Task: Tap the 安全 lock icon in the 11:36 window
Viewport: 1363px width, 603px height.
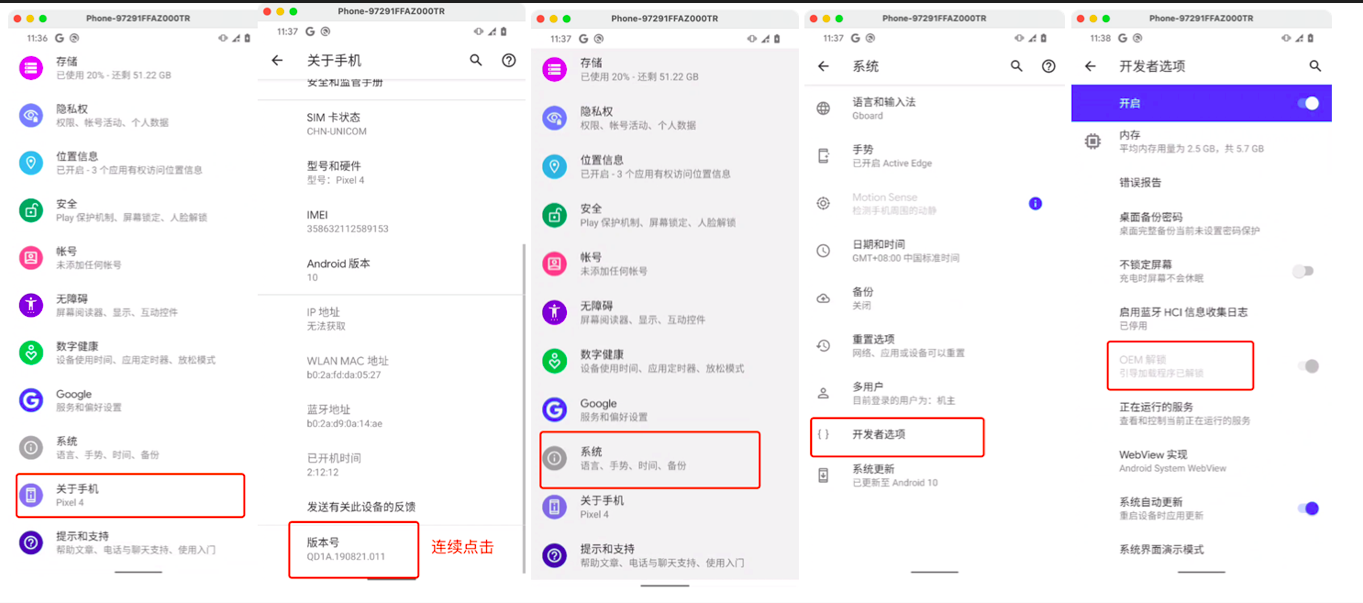Action: [x=31, y=210]
